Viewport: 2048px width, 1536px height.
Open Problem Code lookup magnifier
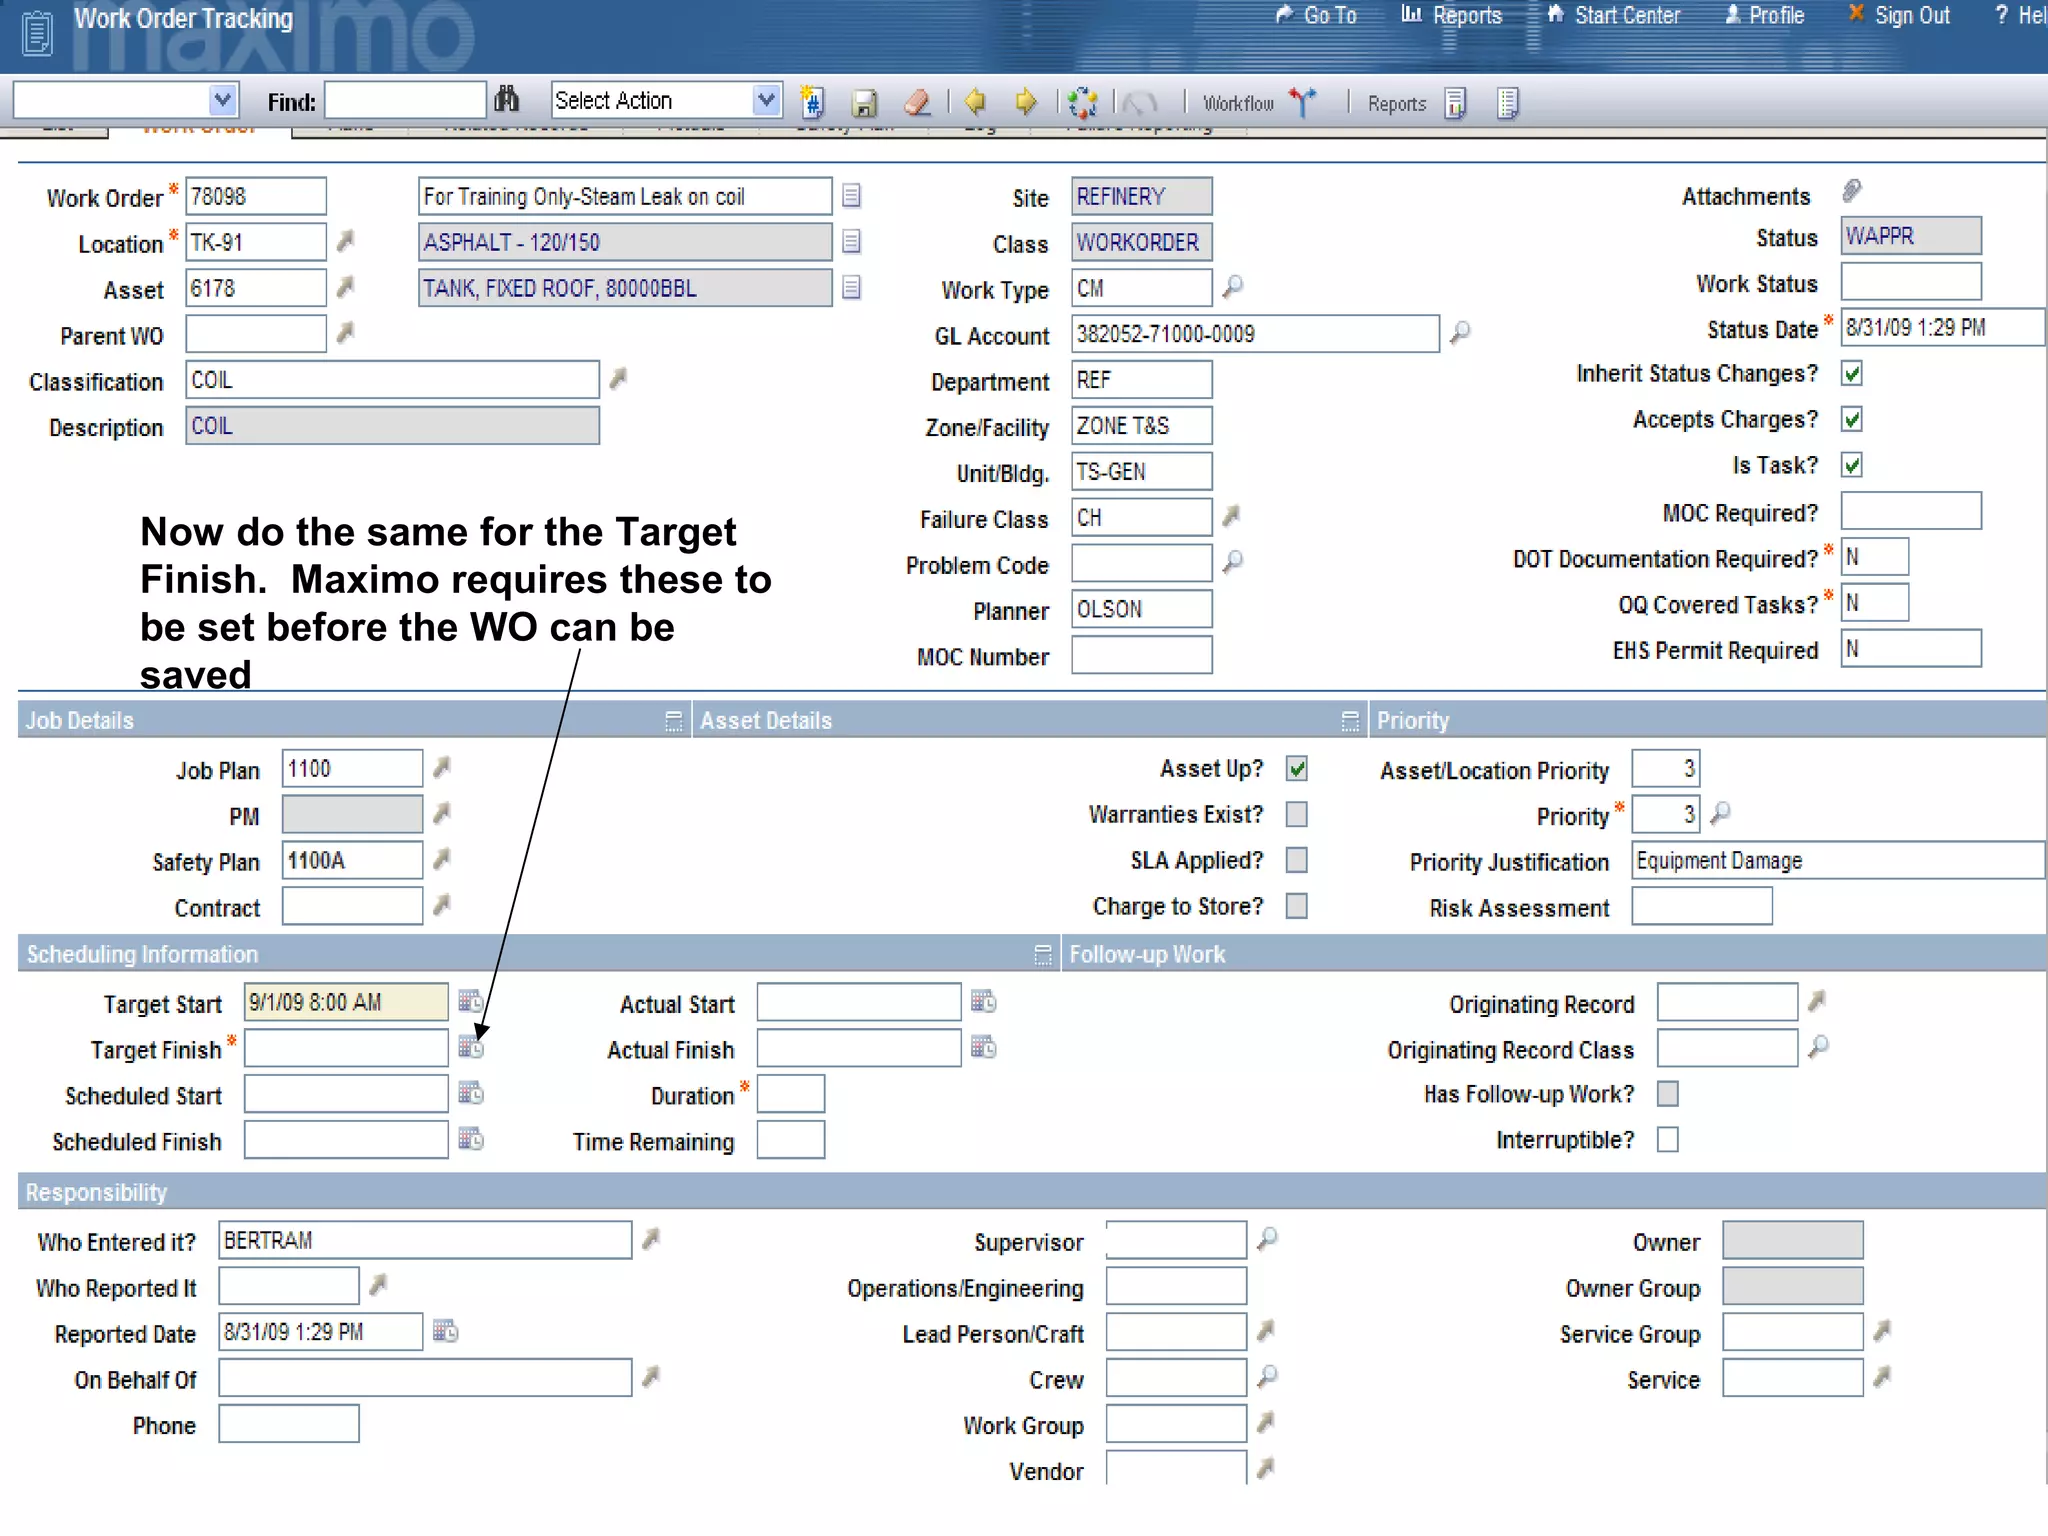(x=1233, y=562)
